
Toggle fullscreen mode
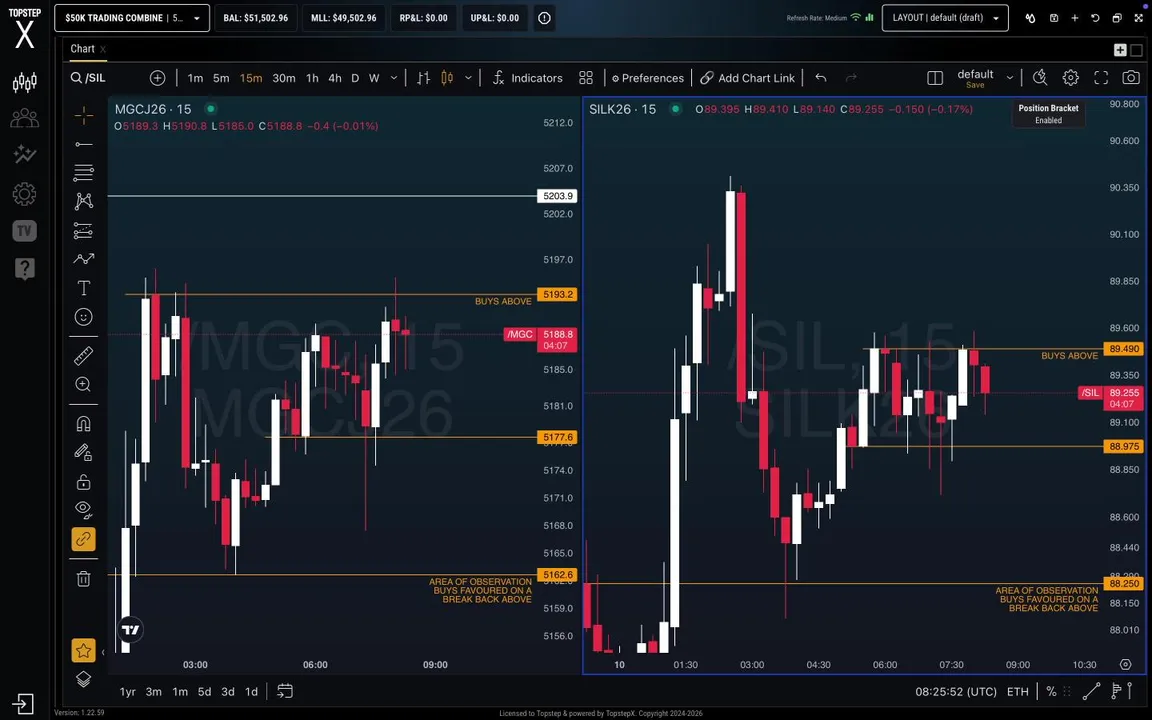click(1101, 78)
